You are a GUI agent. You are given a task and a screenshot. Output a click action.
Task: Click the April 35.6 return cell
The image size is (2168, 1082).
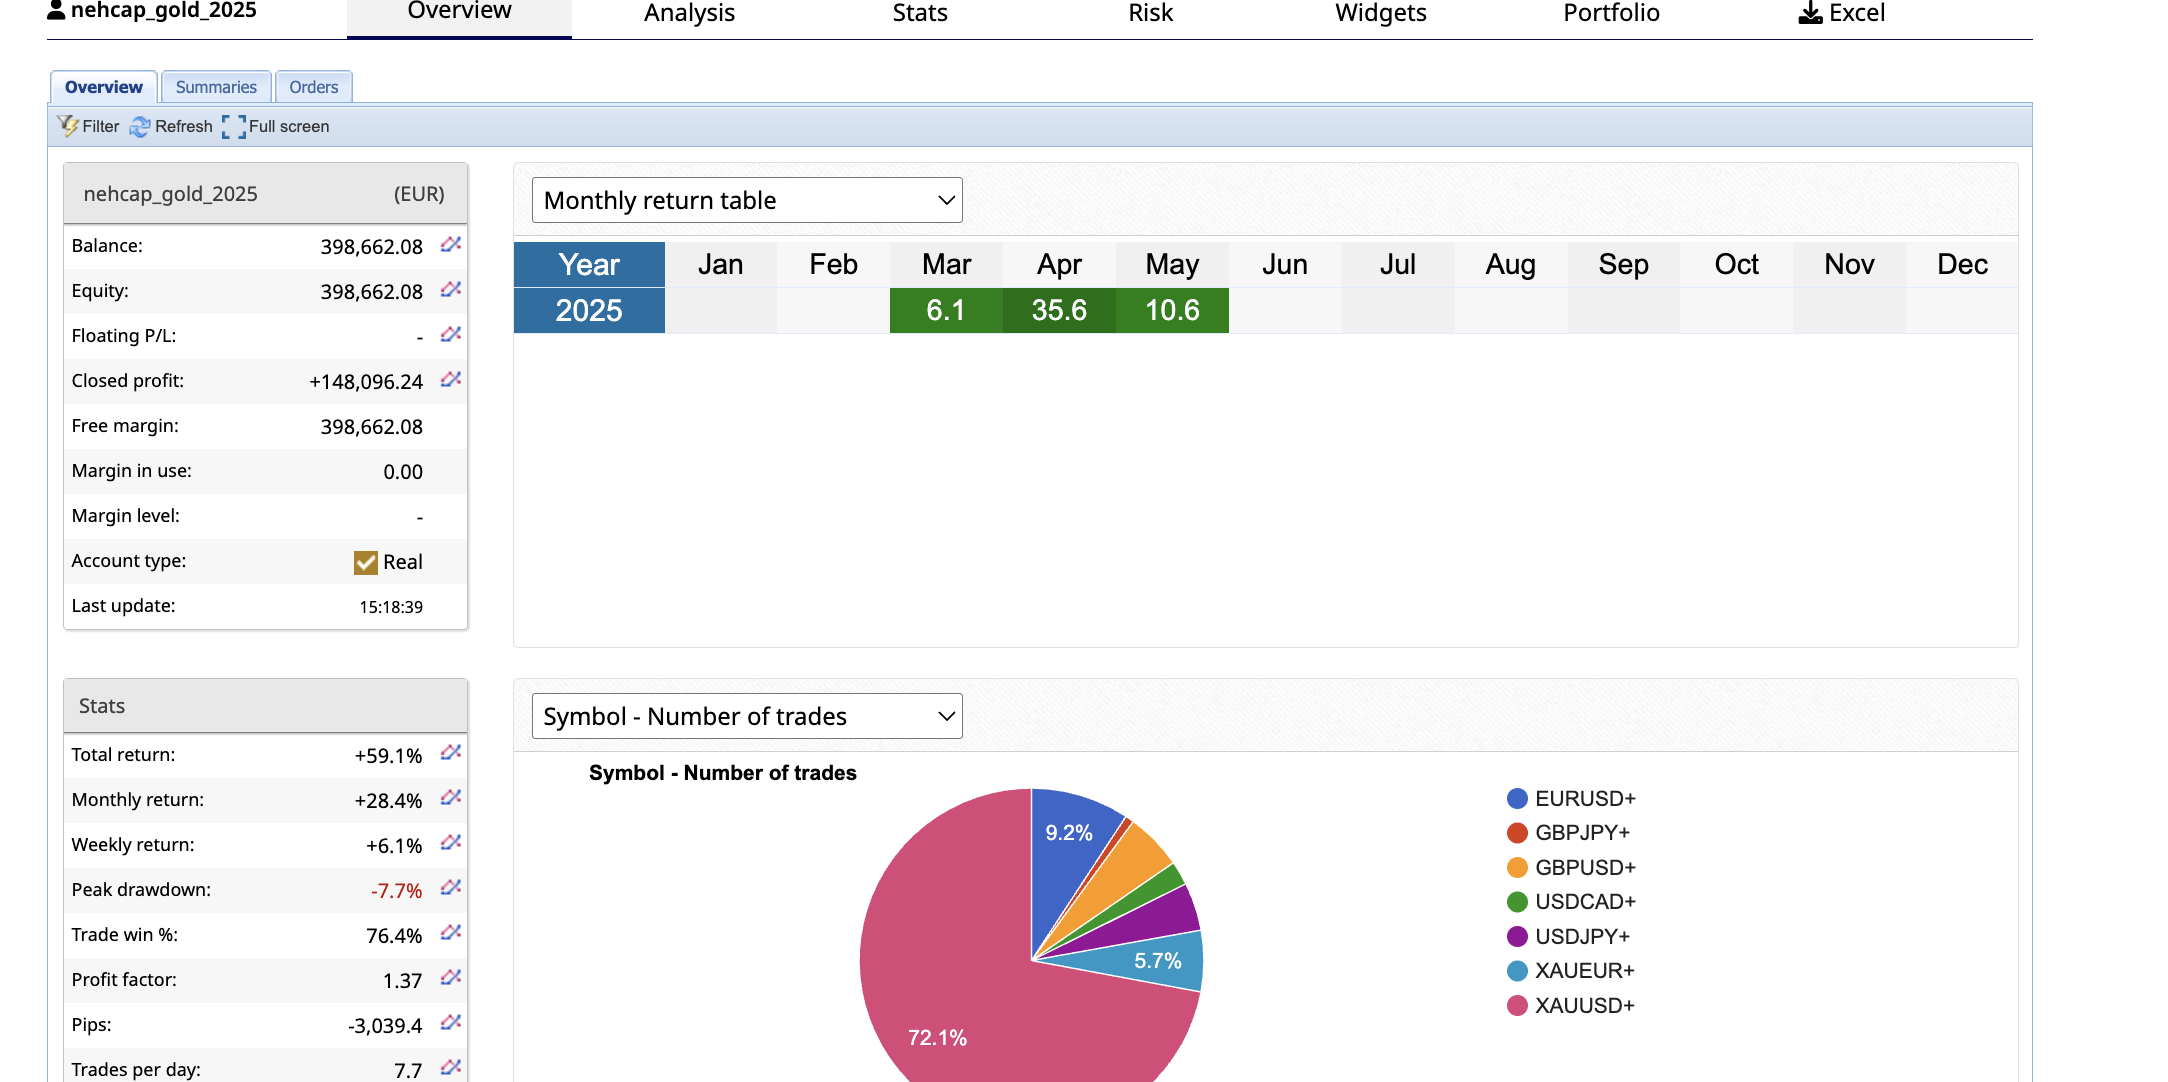click(x=1059, y=310)
